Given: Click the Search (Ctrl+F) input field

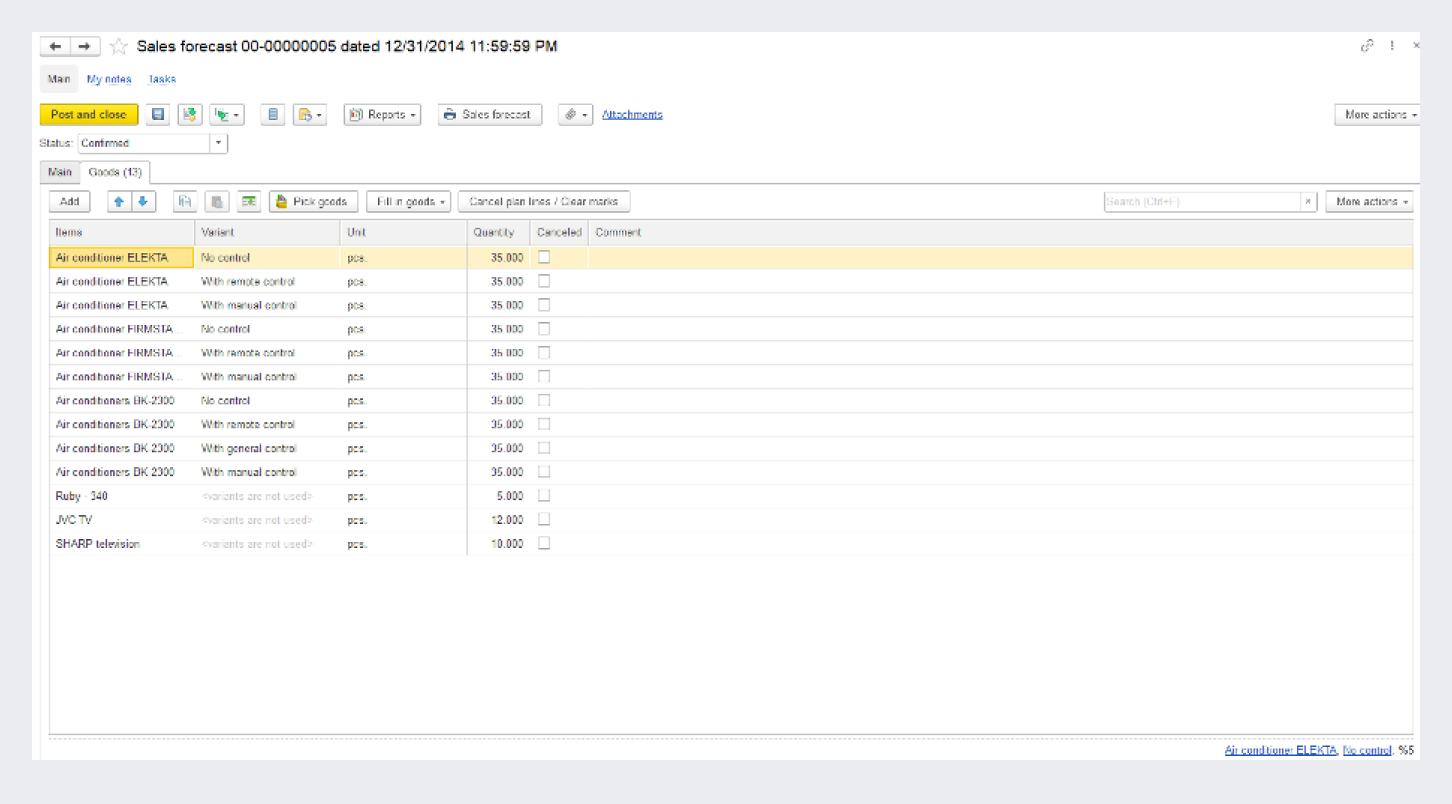Looking at the screenshot, I should click(1201, 202).
